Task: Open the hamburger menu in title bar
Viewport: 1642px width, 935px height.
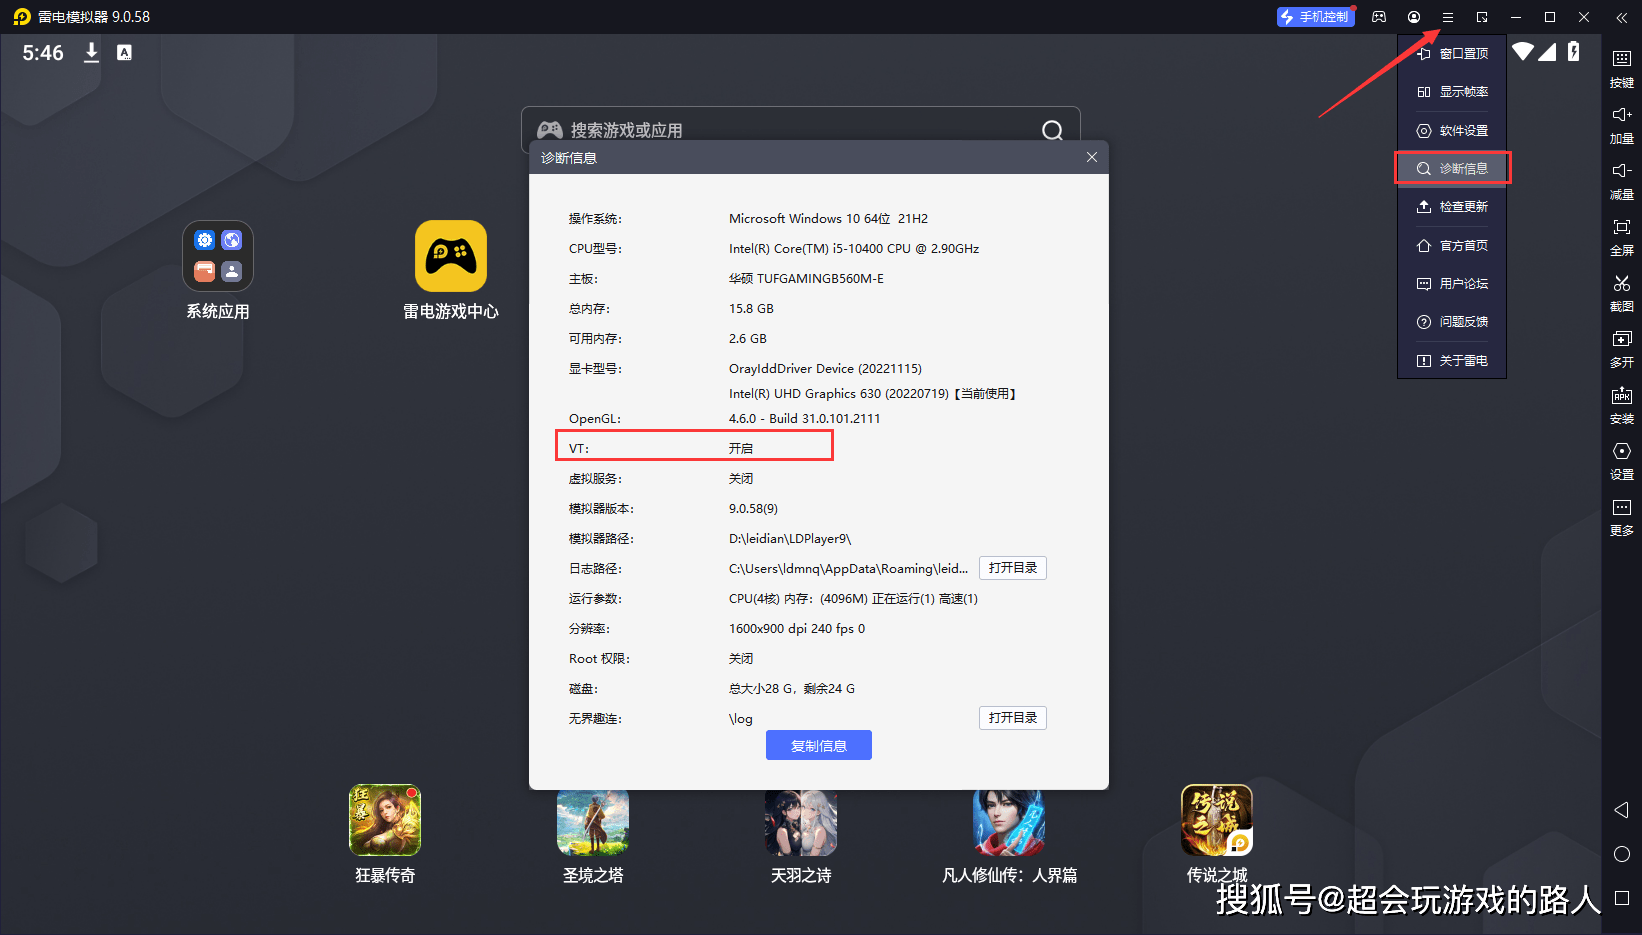Action: (x=1447, y=17)
